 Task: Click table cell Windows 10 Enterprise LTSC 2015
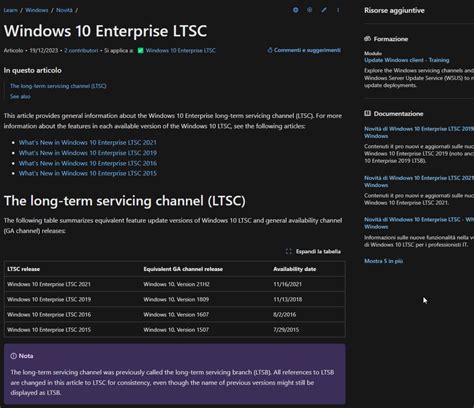point(49,330)
